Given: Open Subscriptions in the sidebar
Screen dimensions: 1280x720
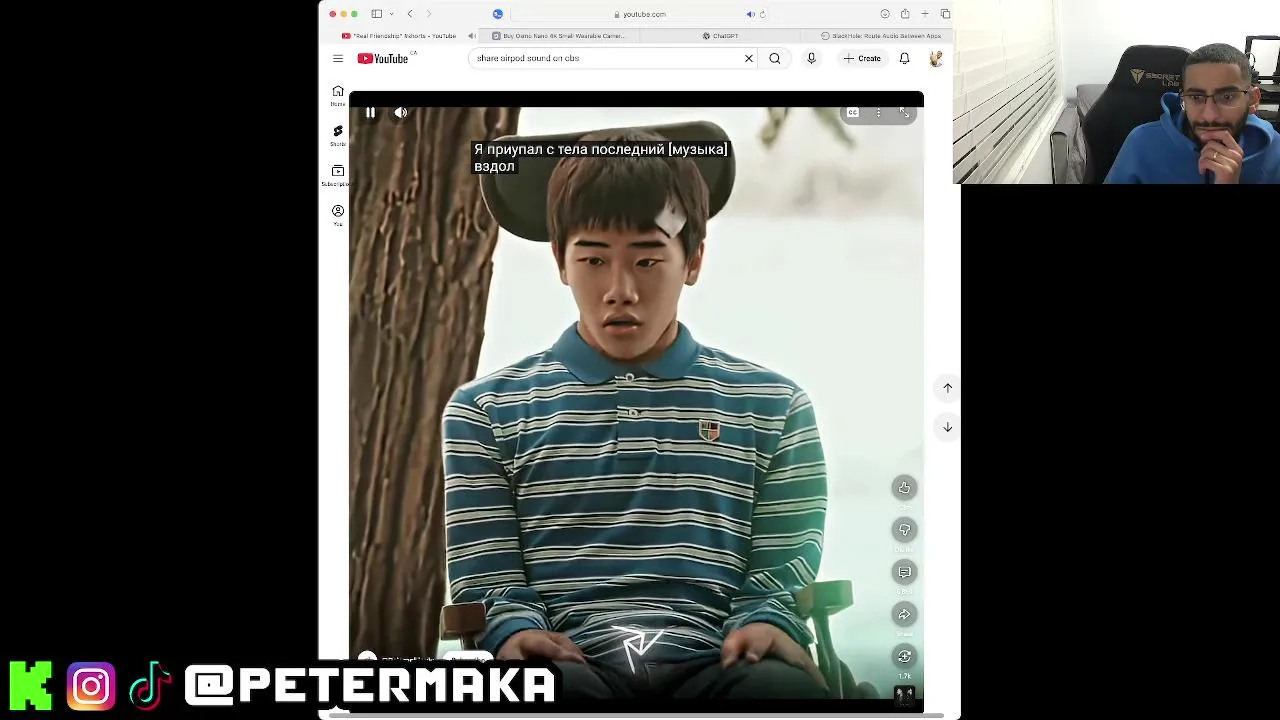Looking at the screenshot, I should (x=337, y=175).
